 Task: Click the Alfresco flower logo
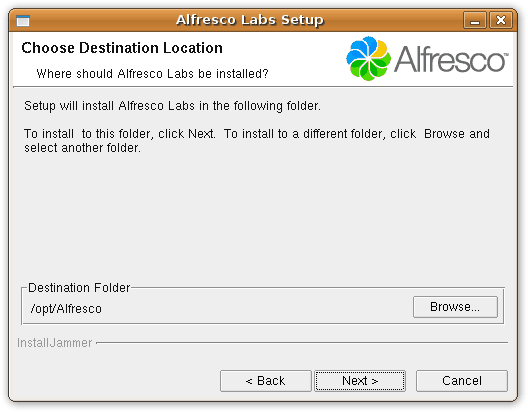368,59
